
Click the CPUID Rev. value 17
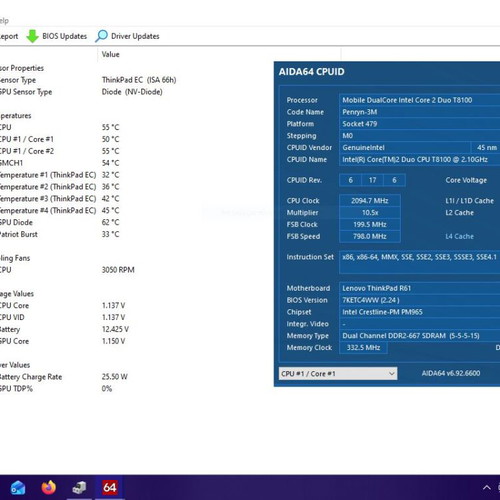click(372, 180)
